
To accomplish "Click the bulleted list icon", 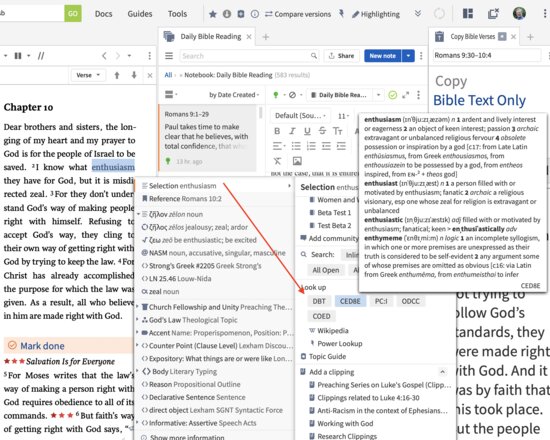I will point(296,146).
